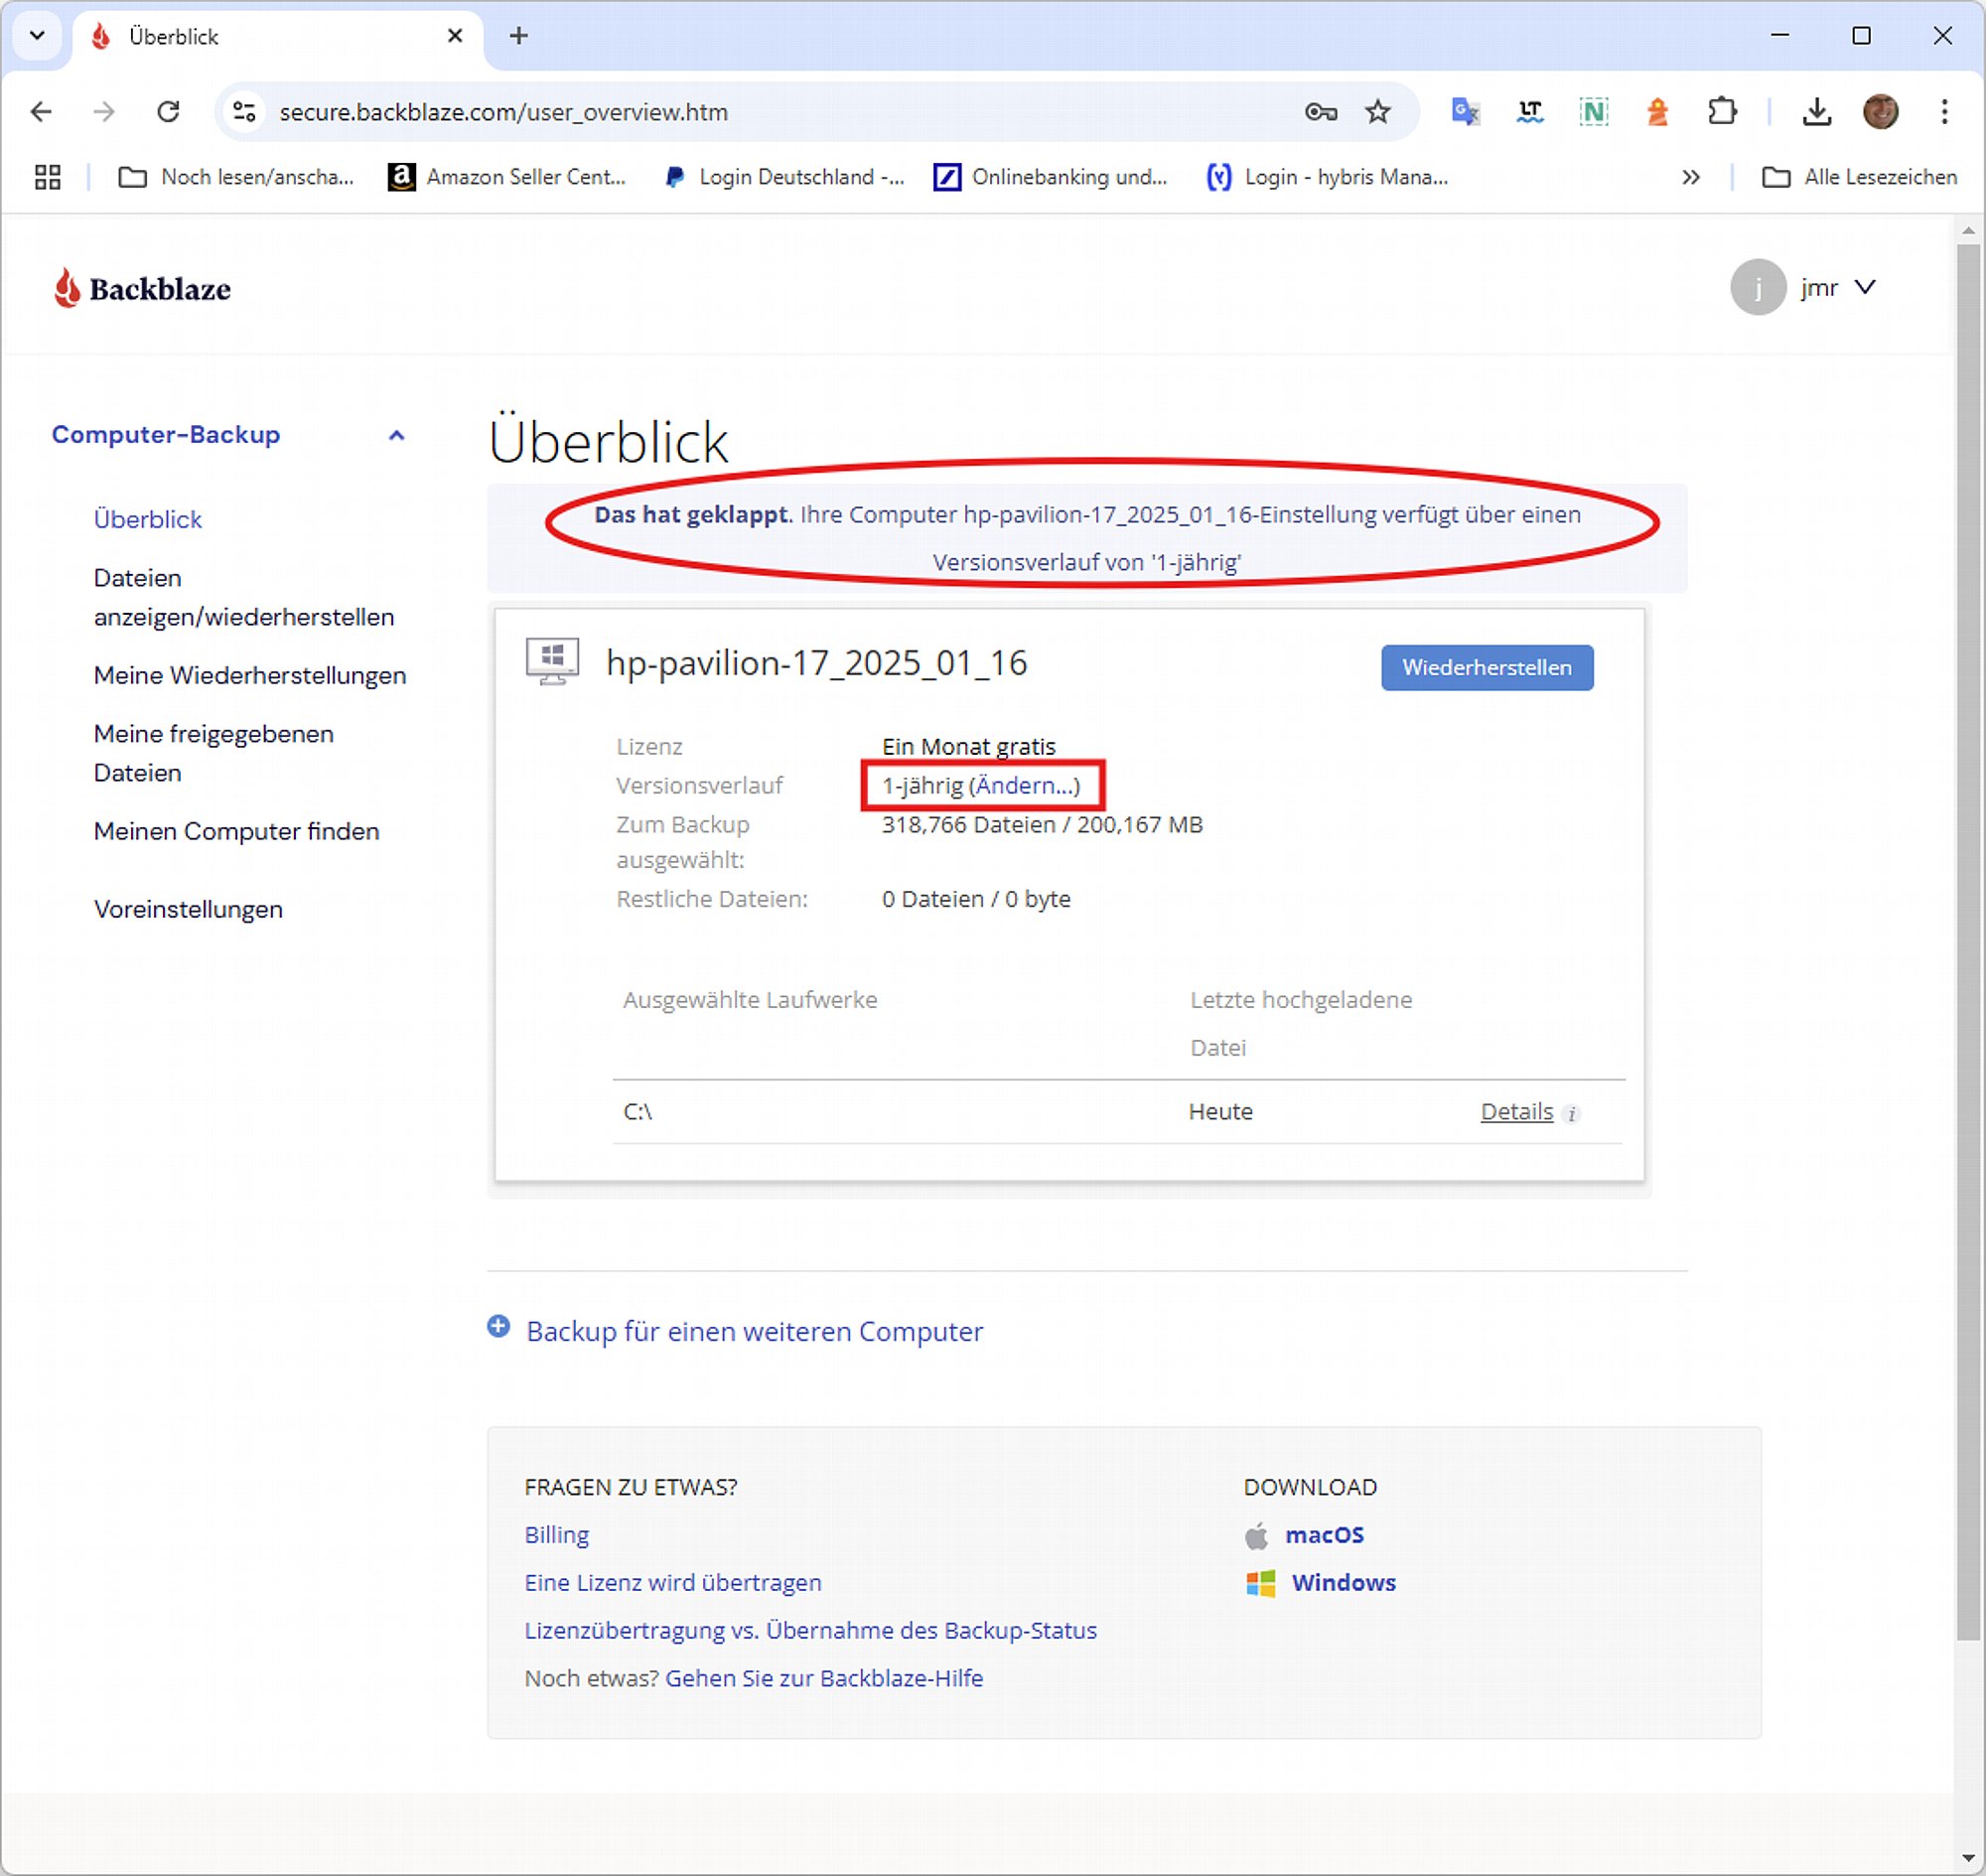
Task: Open site information icon in address bar
Action: 244,112
